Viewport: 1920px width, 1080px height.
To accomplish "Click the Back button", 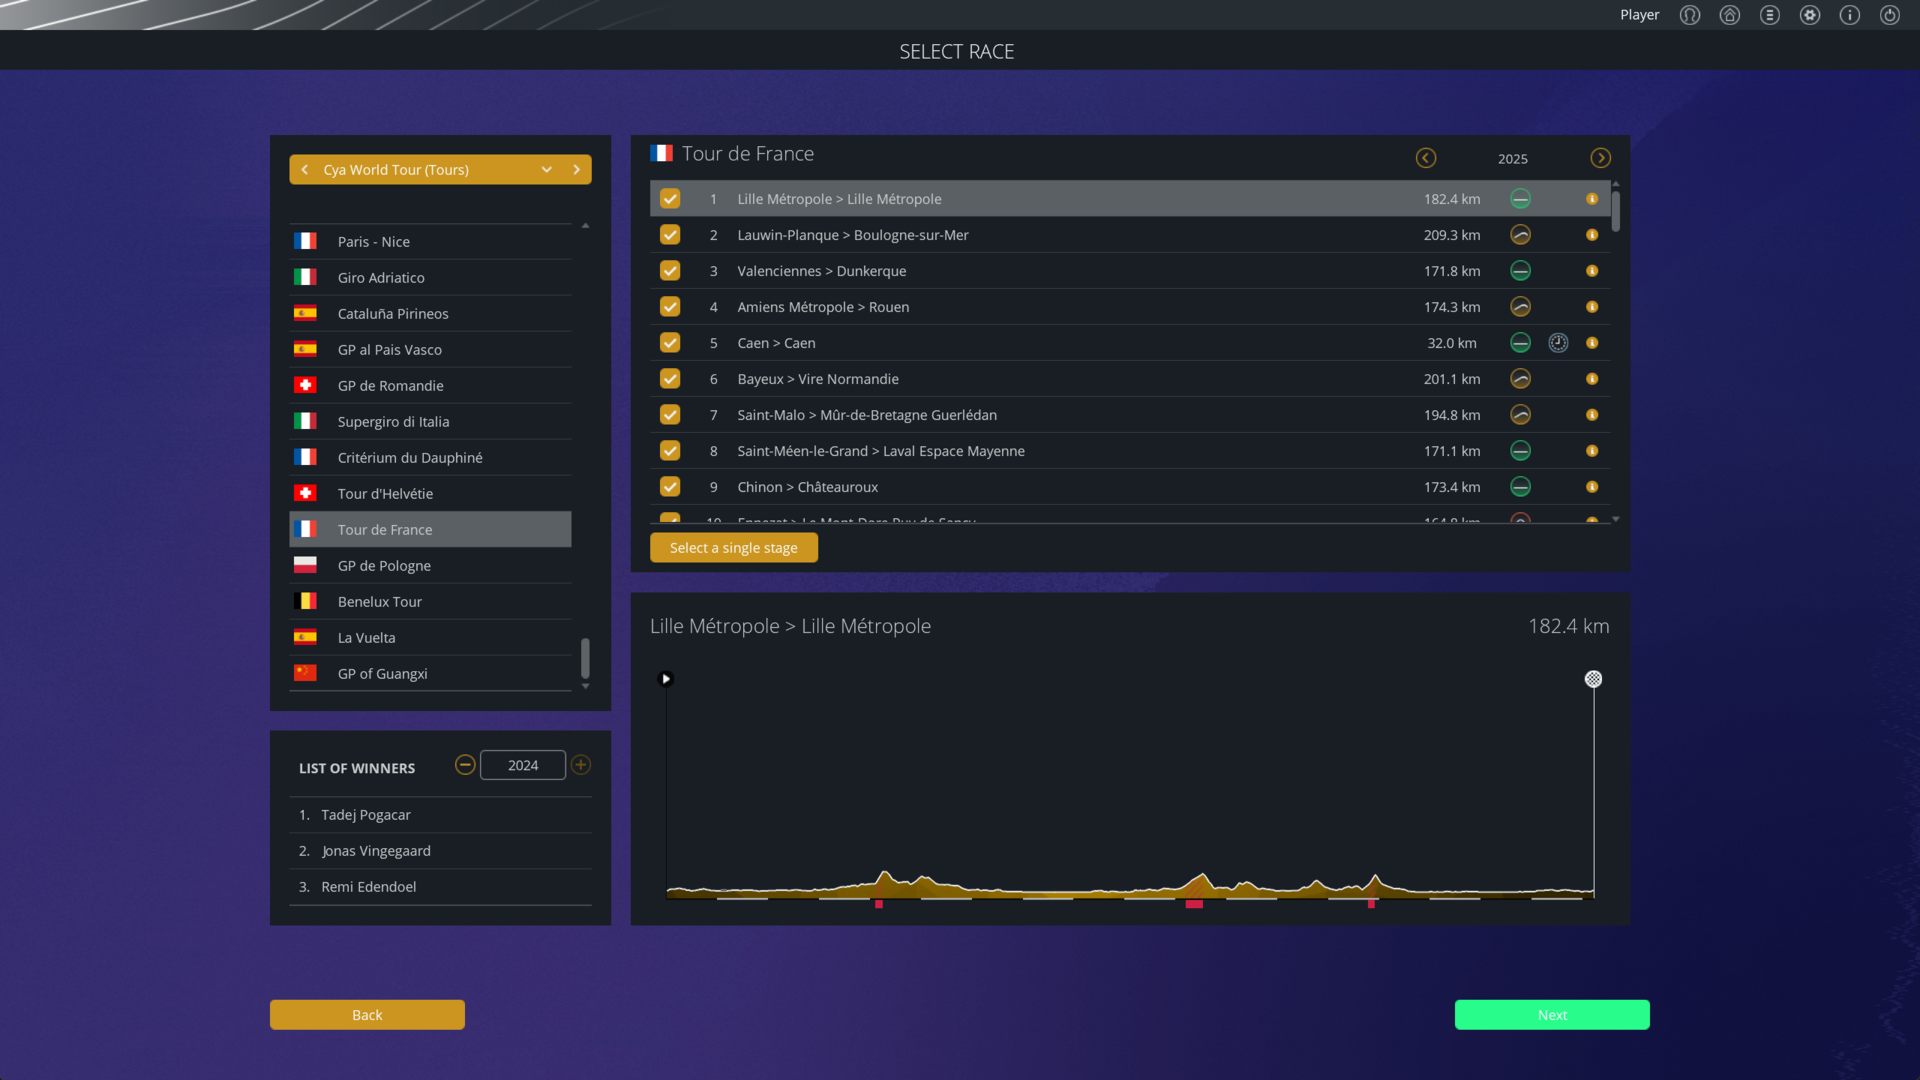I will pos(367,1015).
